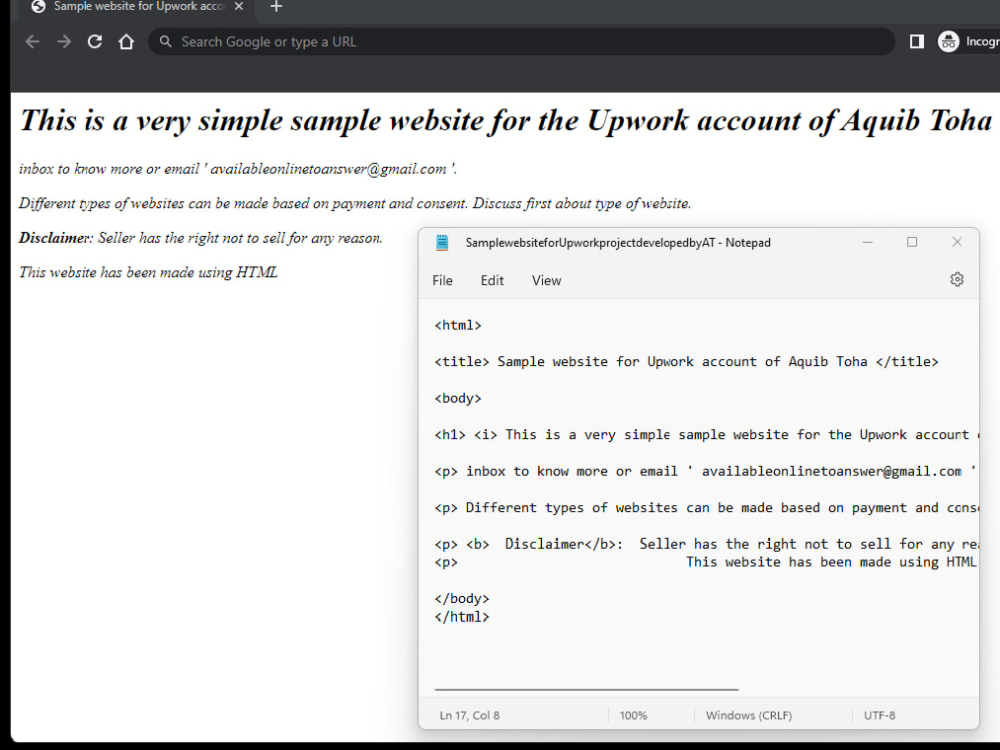Click the bold Disclaimer word on webpage
The height and width of the screenshot is (750, 1000).
55,238
